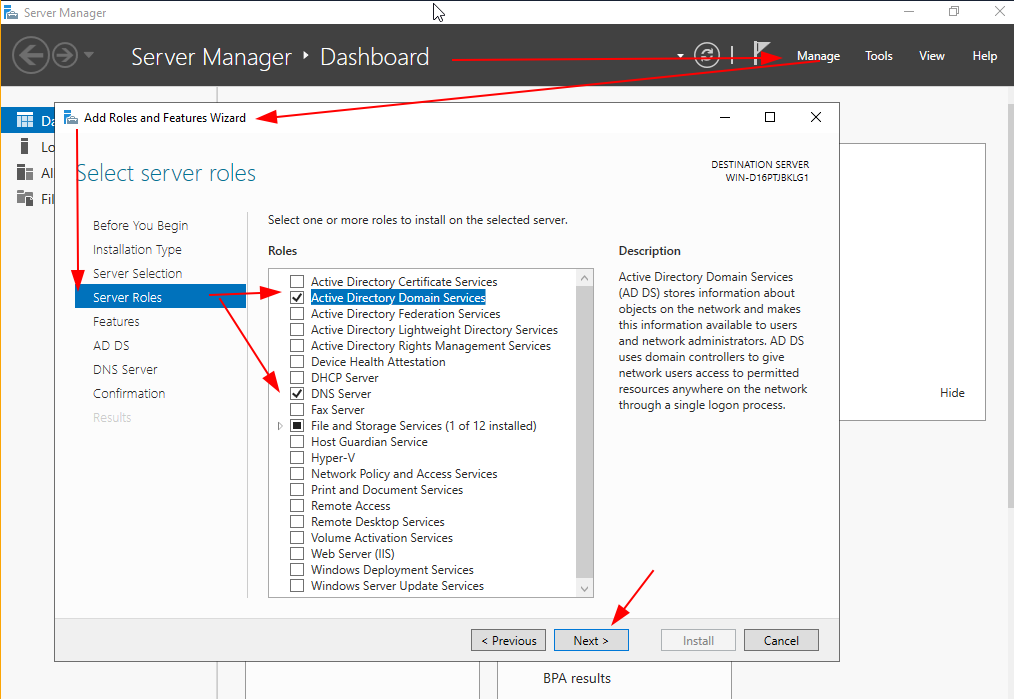
Task: Select the Server Roles step
Action: tap(160, 297)
